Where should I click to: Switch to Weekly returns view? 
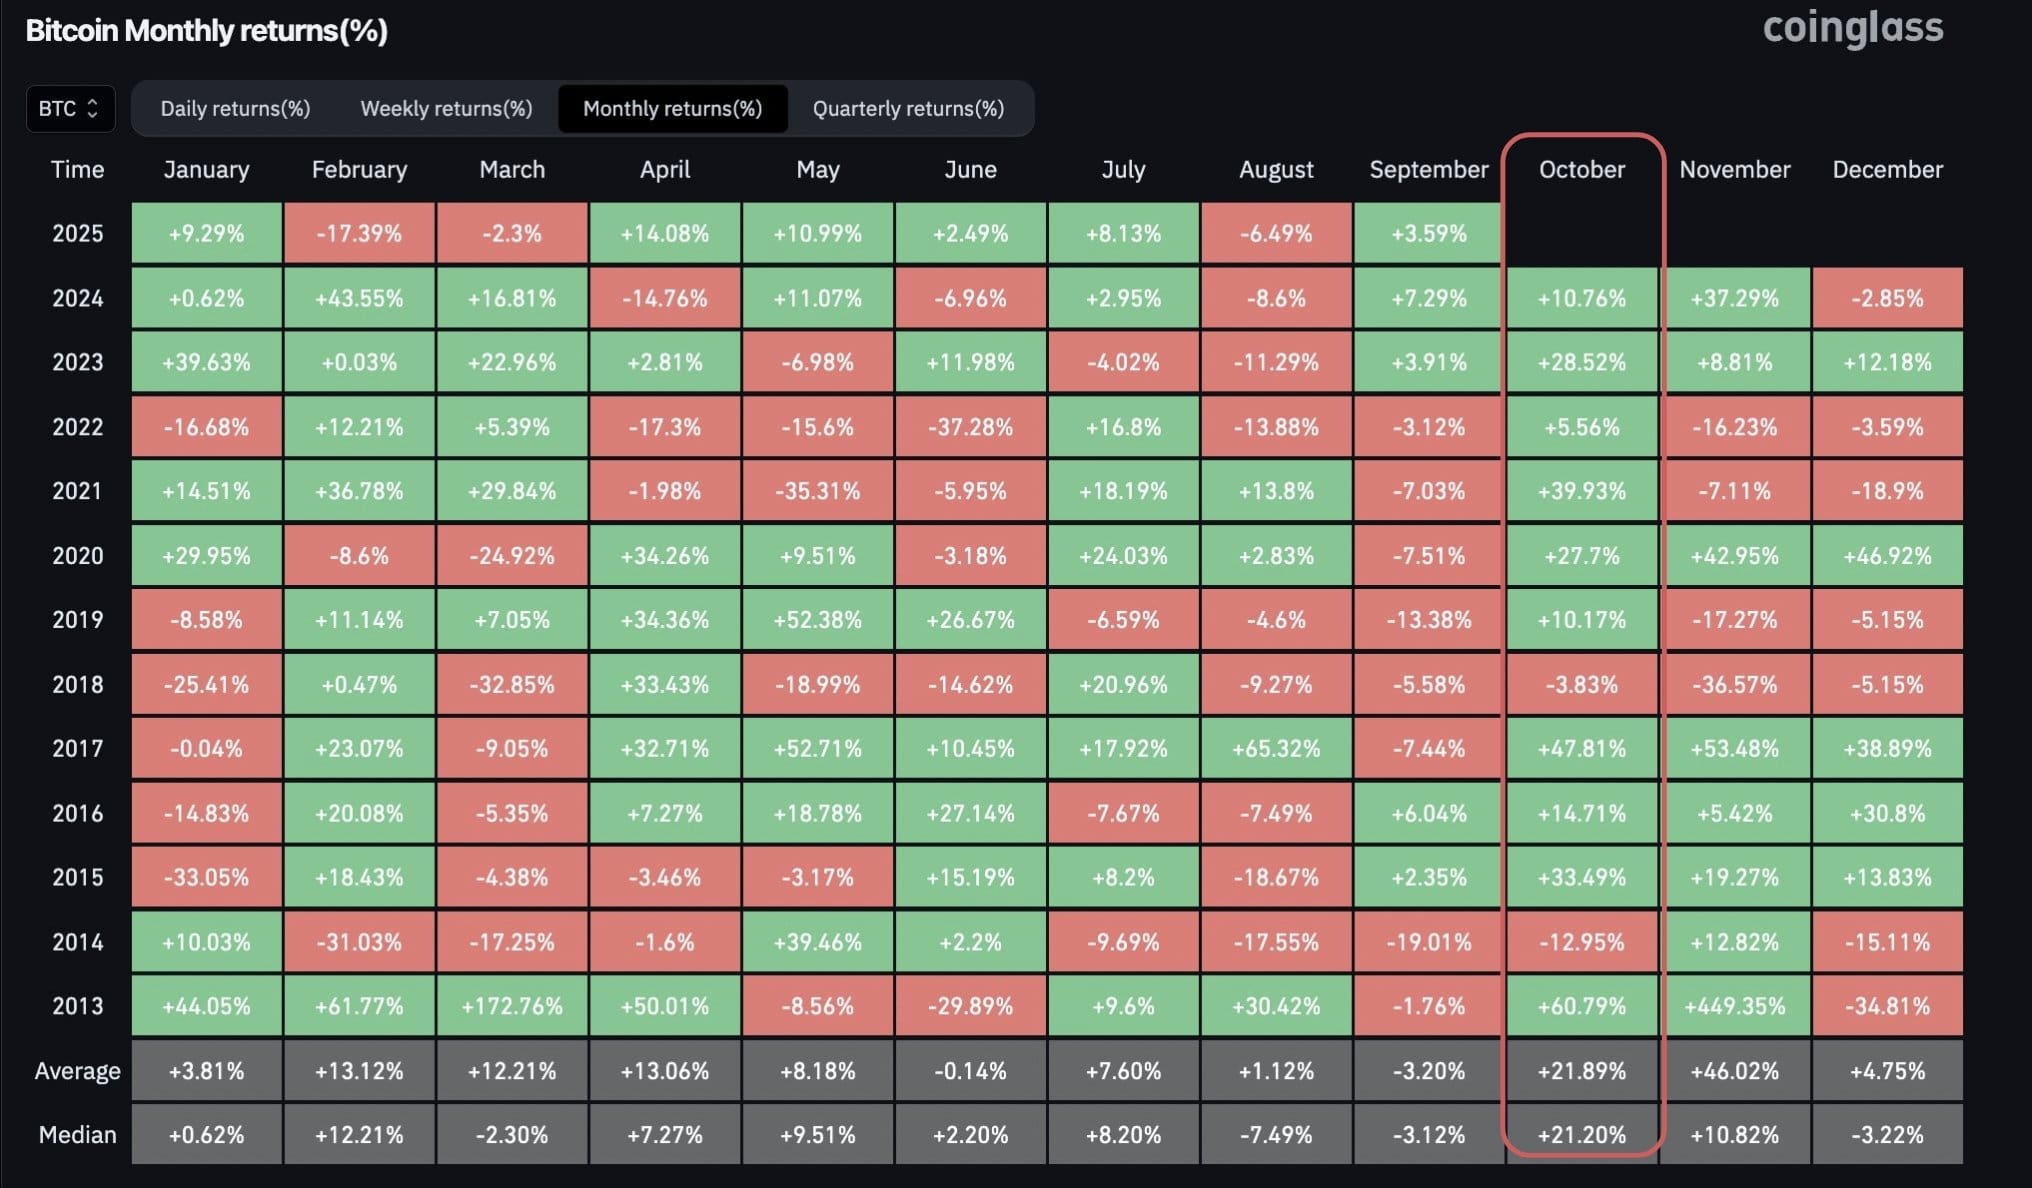[x=445, y=109]
